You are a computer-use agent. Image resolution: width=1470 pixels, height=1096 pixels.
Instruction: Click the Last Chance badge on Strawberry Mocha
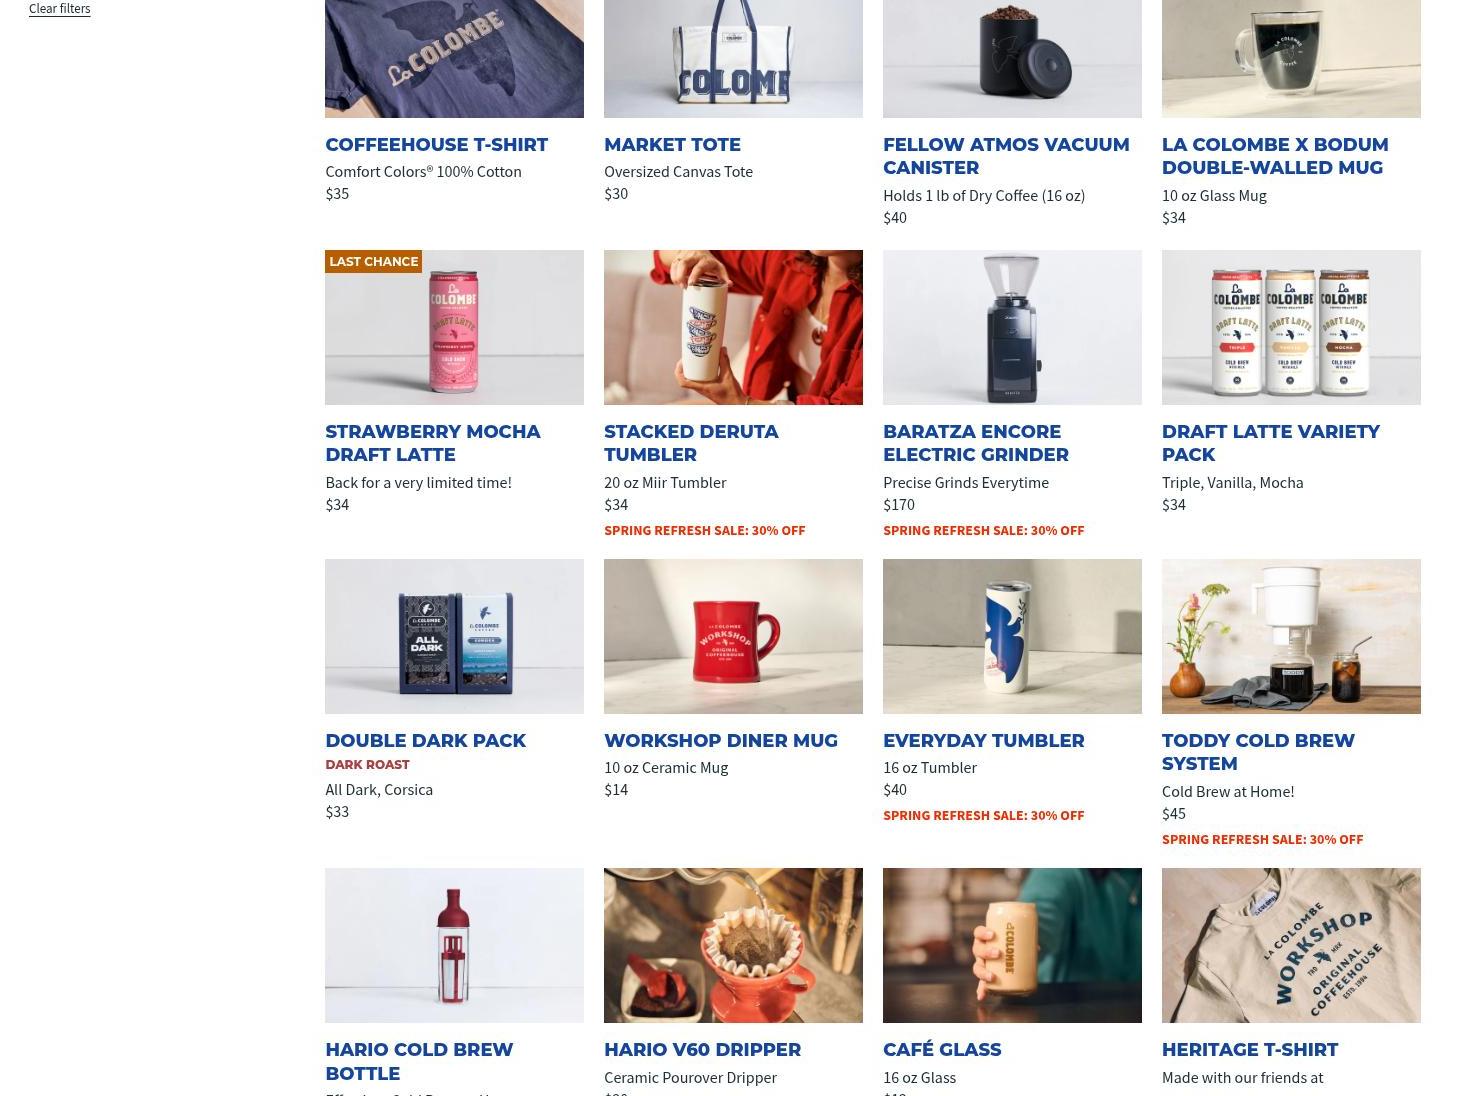373,262
